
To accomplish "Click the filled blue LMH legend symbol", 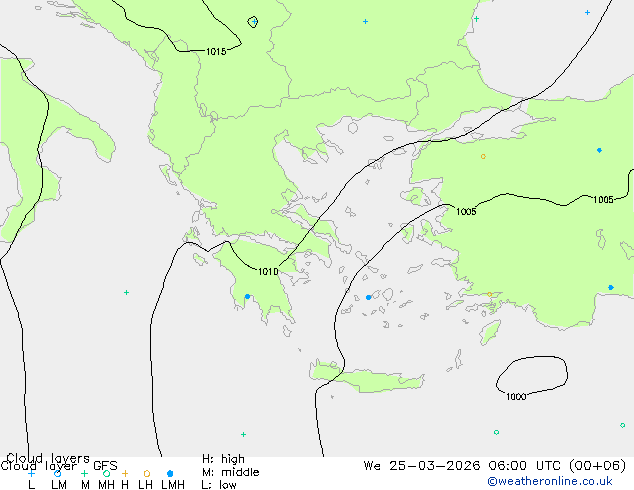I will point(170,473).
